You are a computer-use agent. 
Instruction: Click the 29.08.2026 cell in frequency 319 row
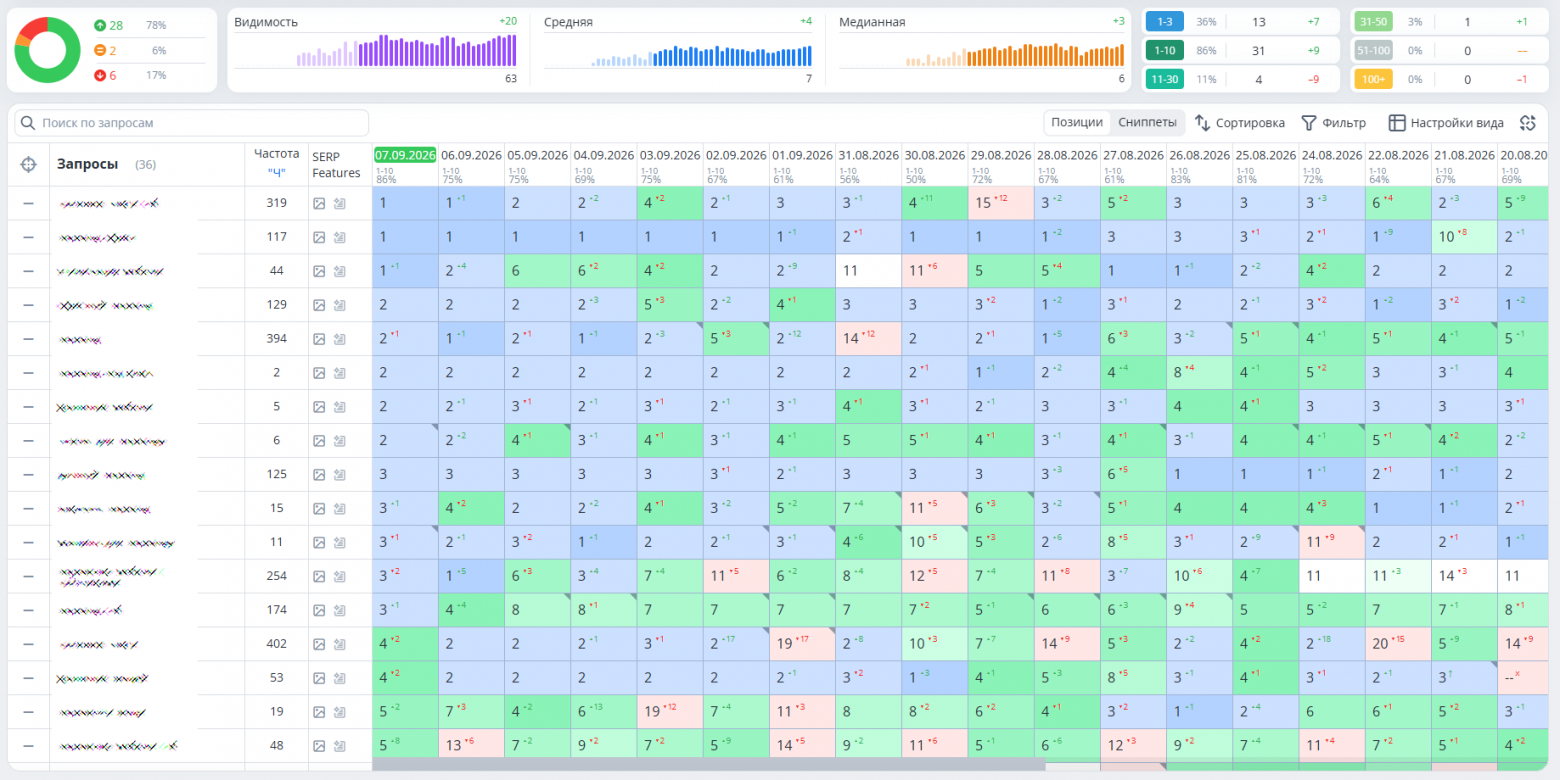[x=1001, y=203]
